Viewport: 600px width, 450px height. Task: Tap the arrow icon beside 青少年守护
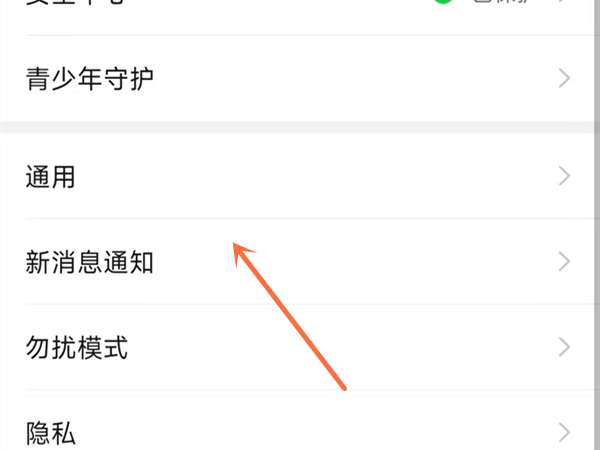tap(564, 78)
